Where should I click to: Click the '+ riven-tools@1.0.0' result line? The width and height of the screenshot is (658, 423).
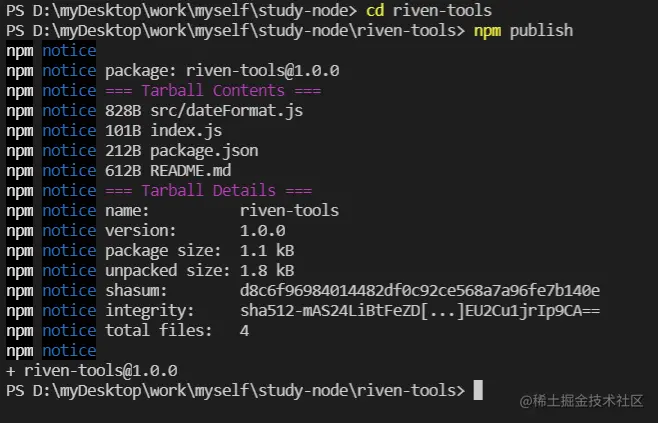point(92,371)
